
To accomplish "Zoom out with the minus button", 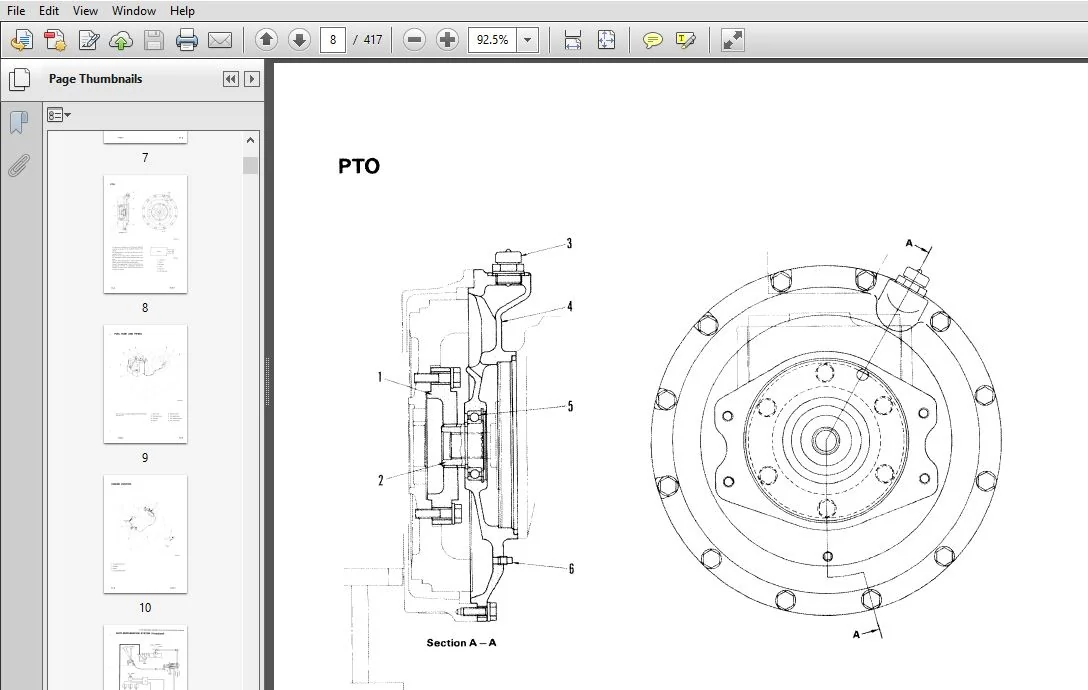I will click(414, 40).
